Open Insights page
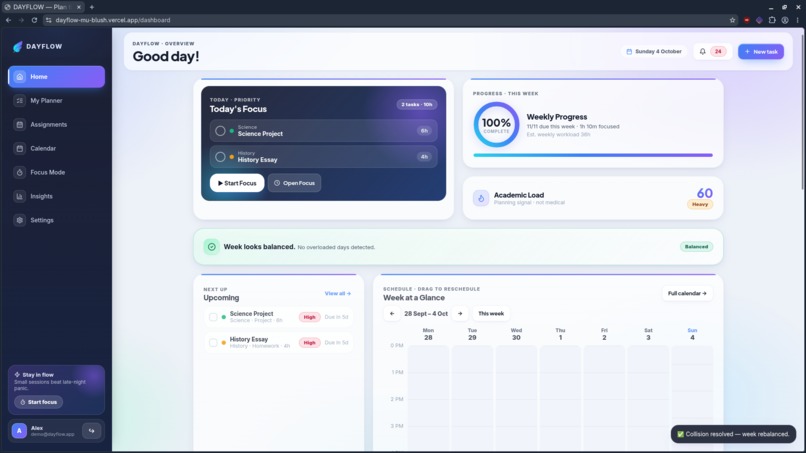 coord(56,196)
